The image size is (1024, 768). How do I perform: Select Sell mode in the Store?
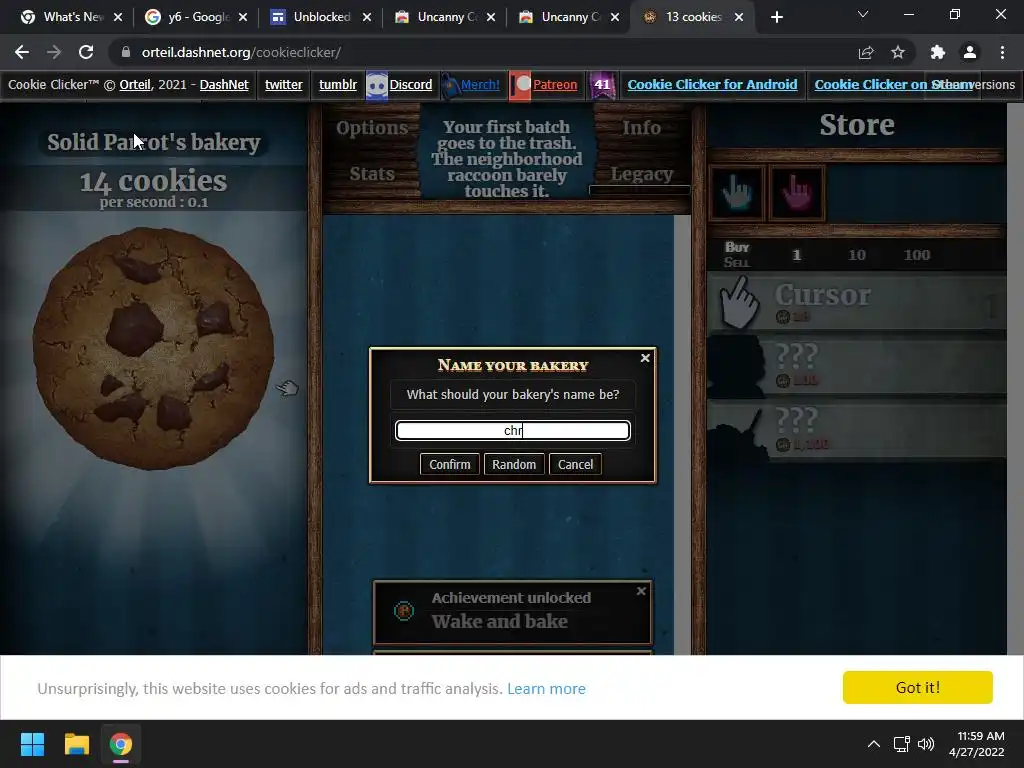click(737, 263)
